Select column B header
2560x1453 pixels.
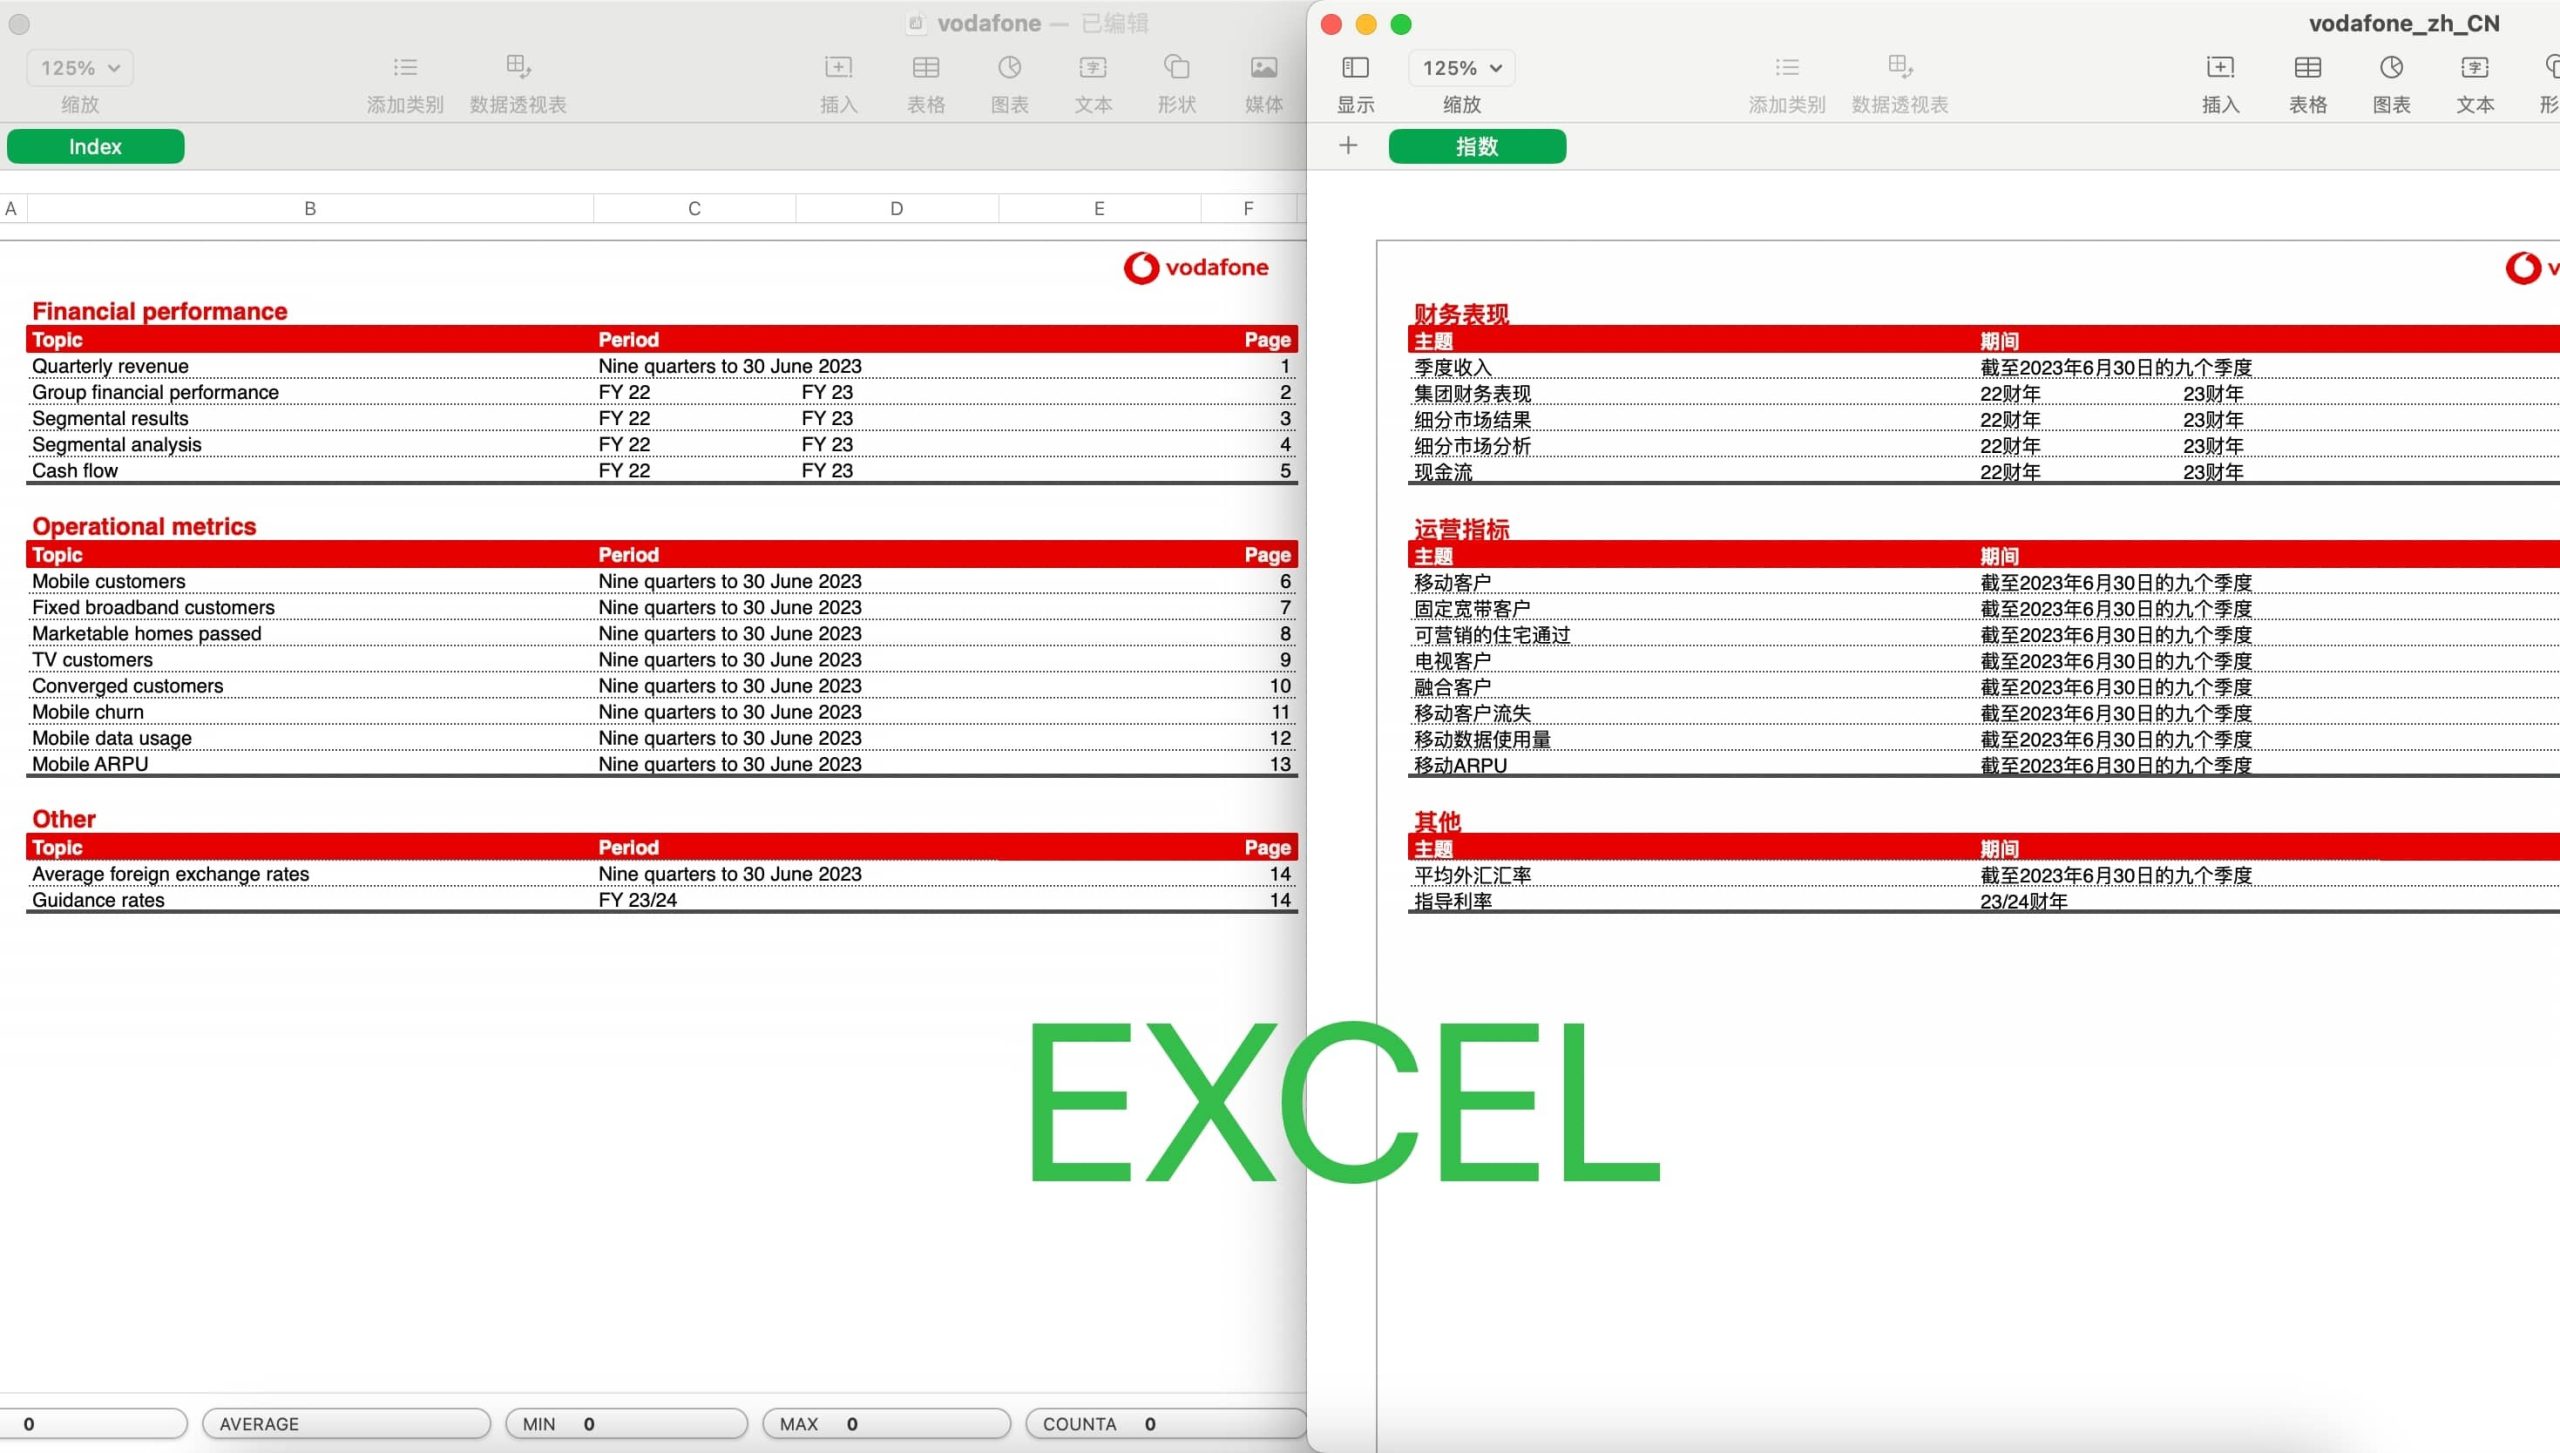[x=310, y=208]
